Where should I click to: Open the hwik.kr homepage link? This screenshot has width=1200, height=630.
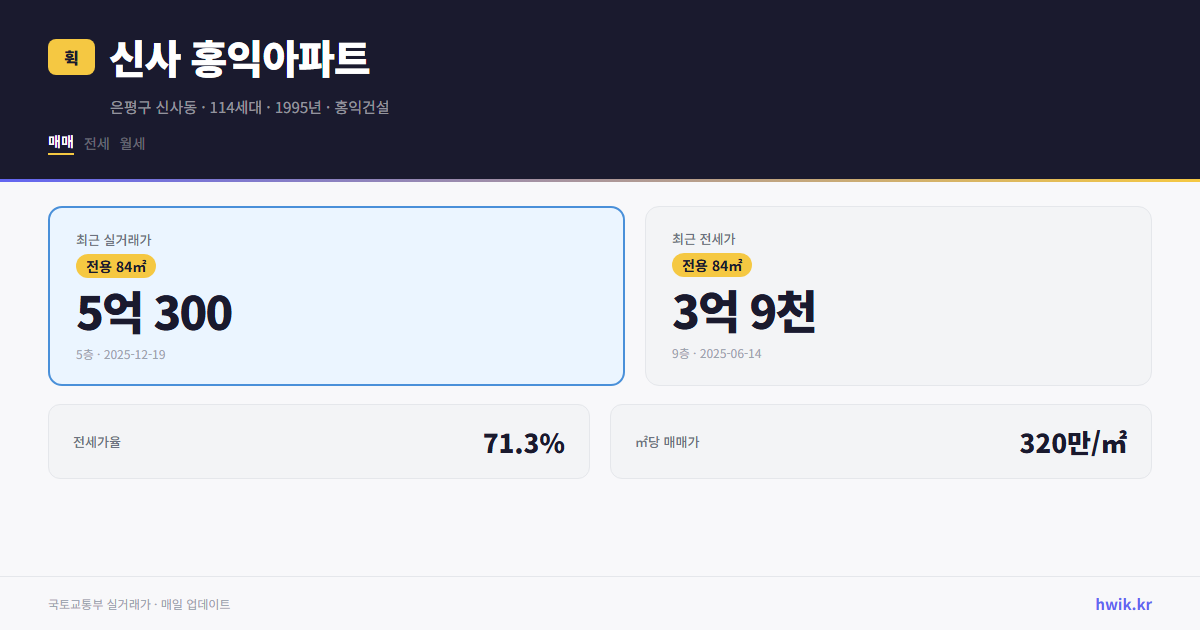point(1122,604)
